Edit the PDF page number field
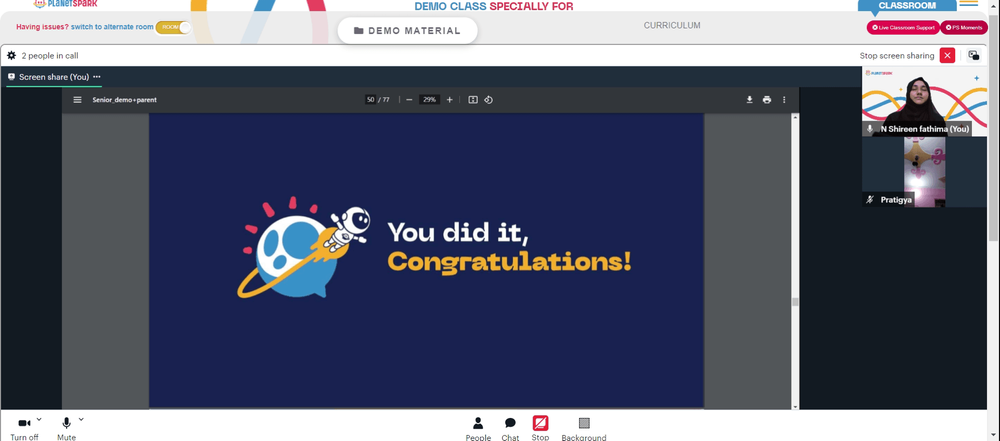Screen dimensions: 1000x441 click(370, 100)
